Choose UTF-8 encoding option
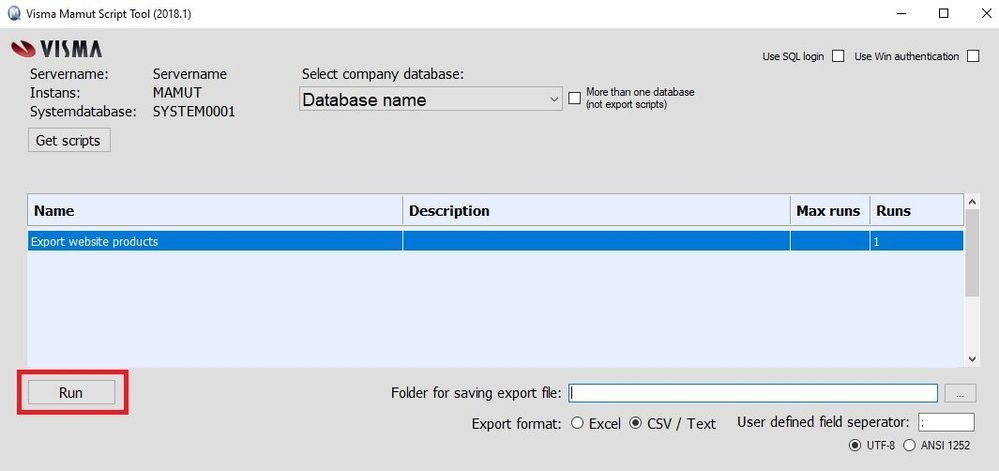The image size is (999, 471). tap(854, 446)
